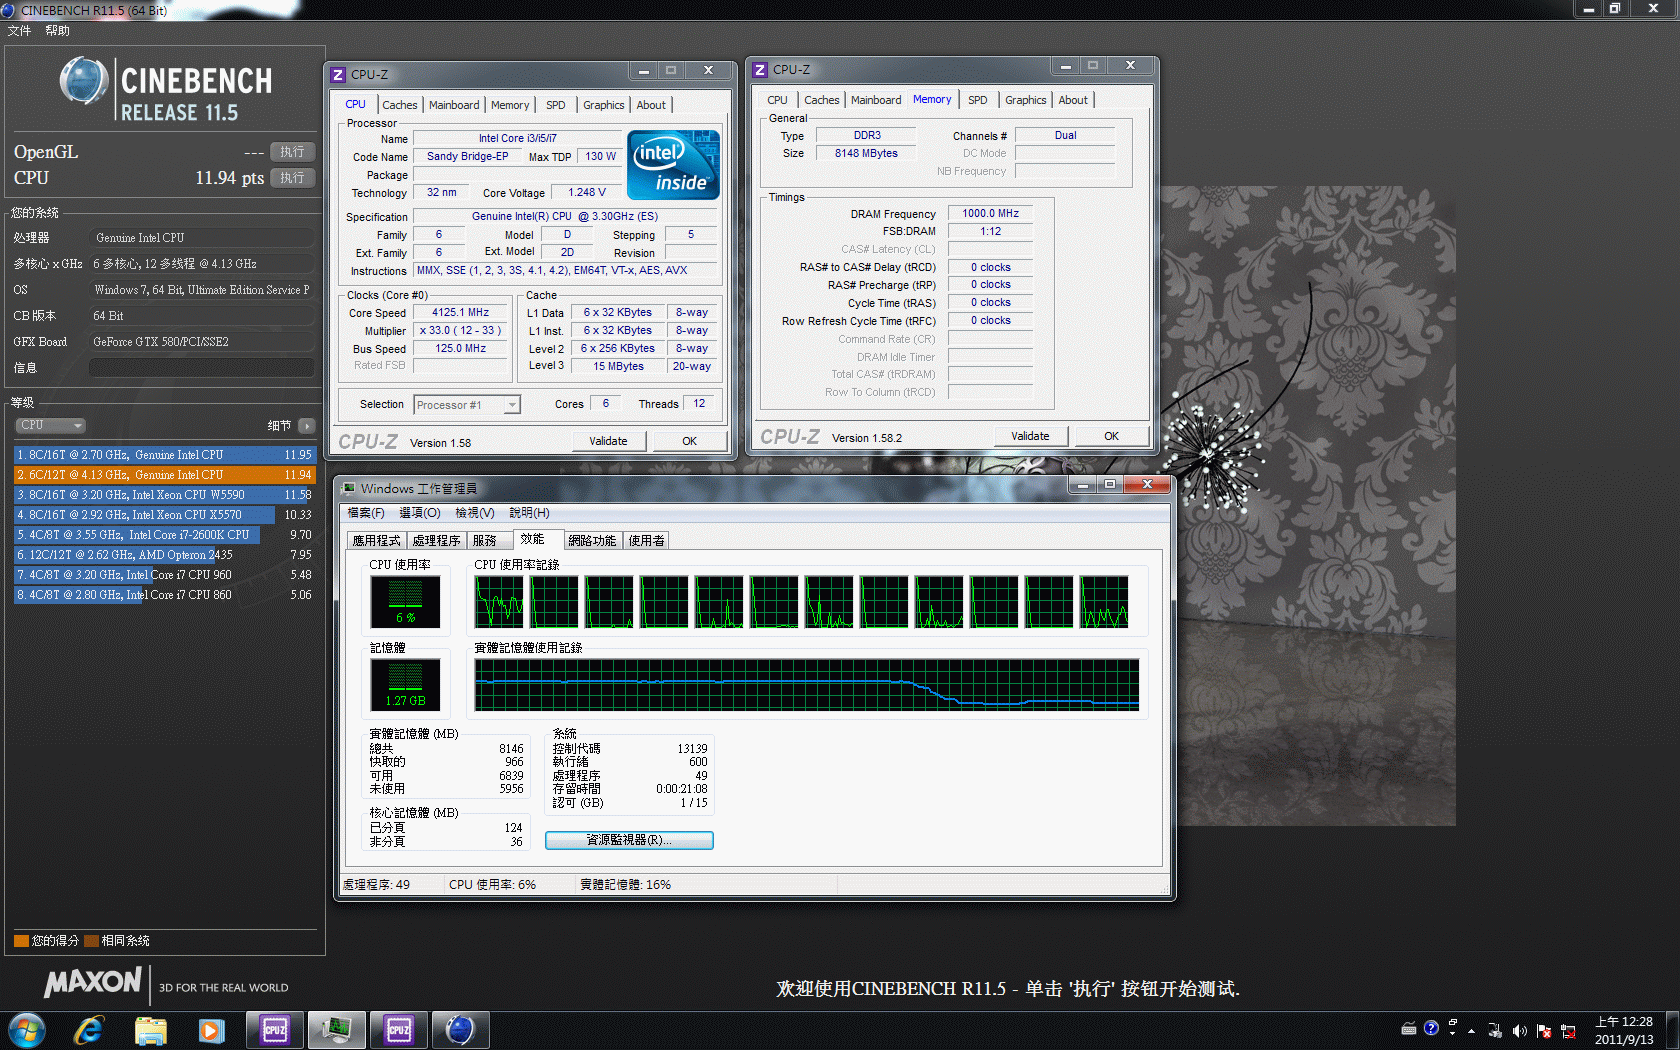Click the Intel inside logo in CPU-Z
This screenshot has width=1680, height=1050.
pos(673,165)
